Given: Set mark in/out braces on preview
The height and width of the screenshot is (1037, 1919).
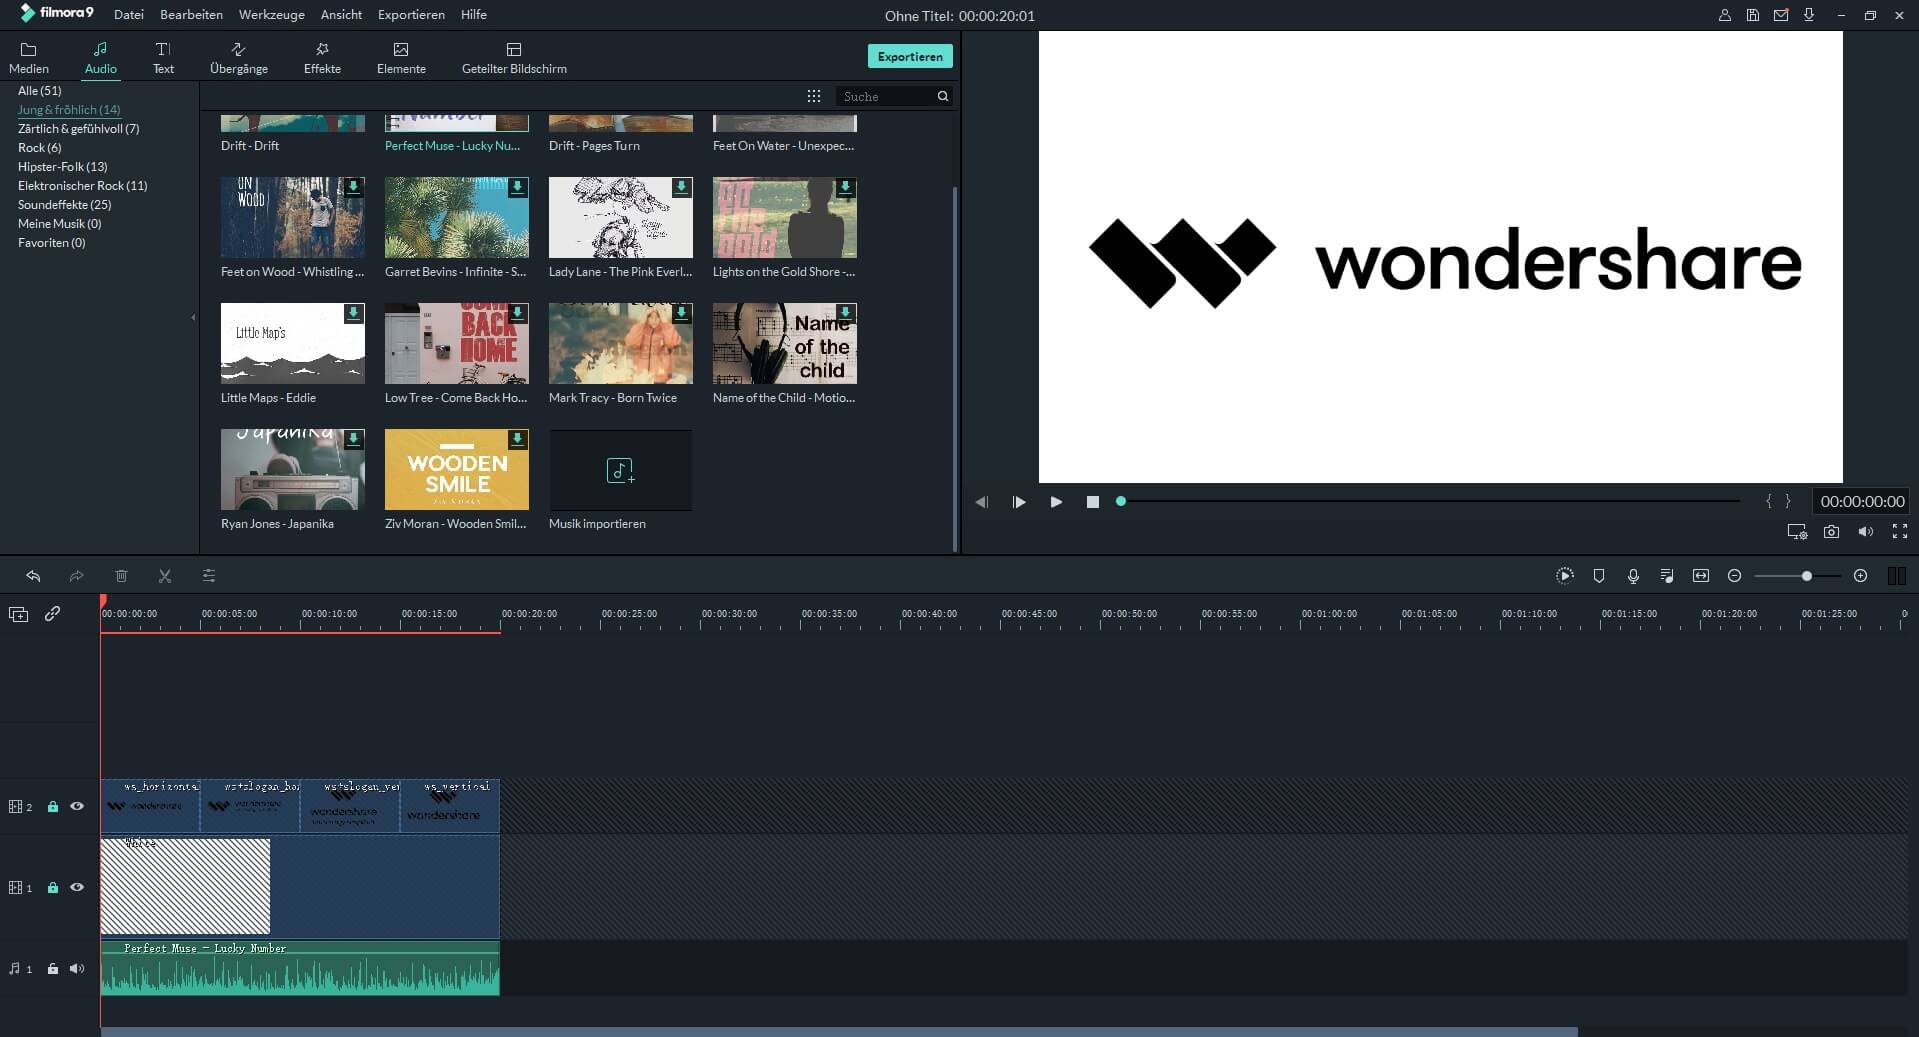Looking at the screenshot, I should click(1778, 502).
